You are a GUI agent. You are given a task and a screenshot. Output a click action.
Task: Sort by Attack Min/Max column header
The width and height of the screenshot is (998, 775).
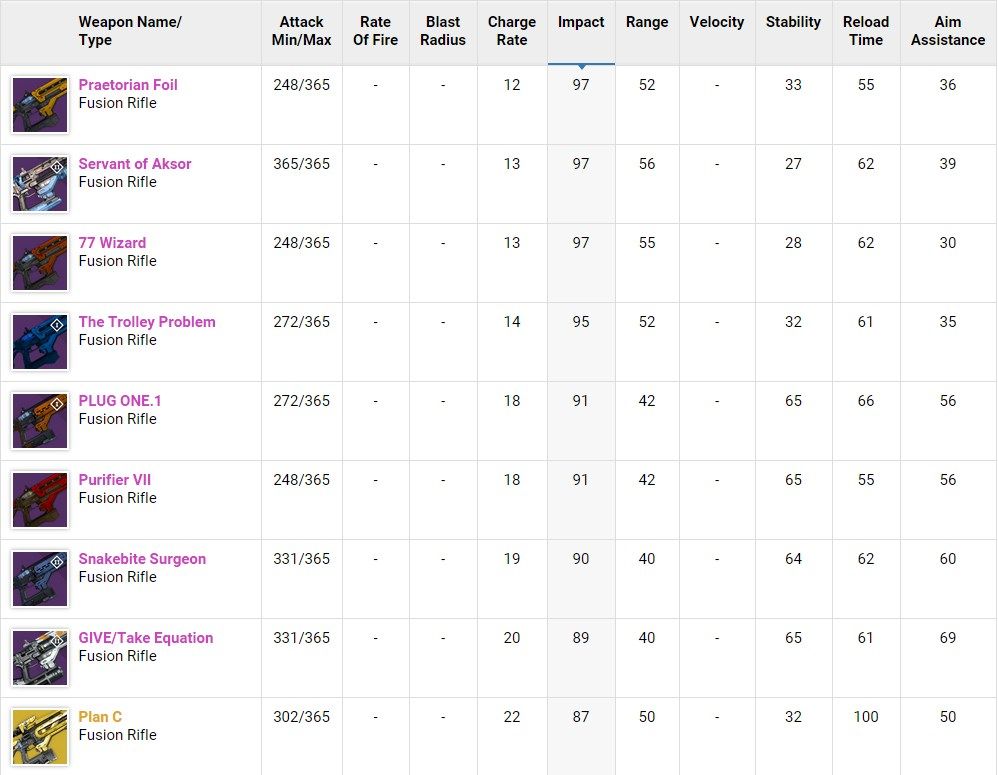coord(301,31)
